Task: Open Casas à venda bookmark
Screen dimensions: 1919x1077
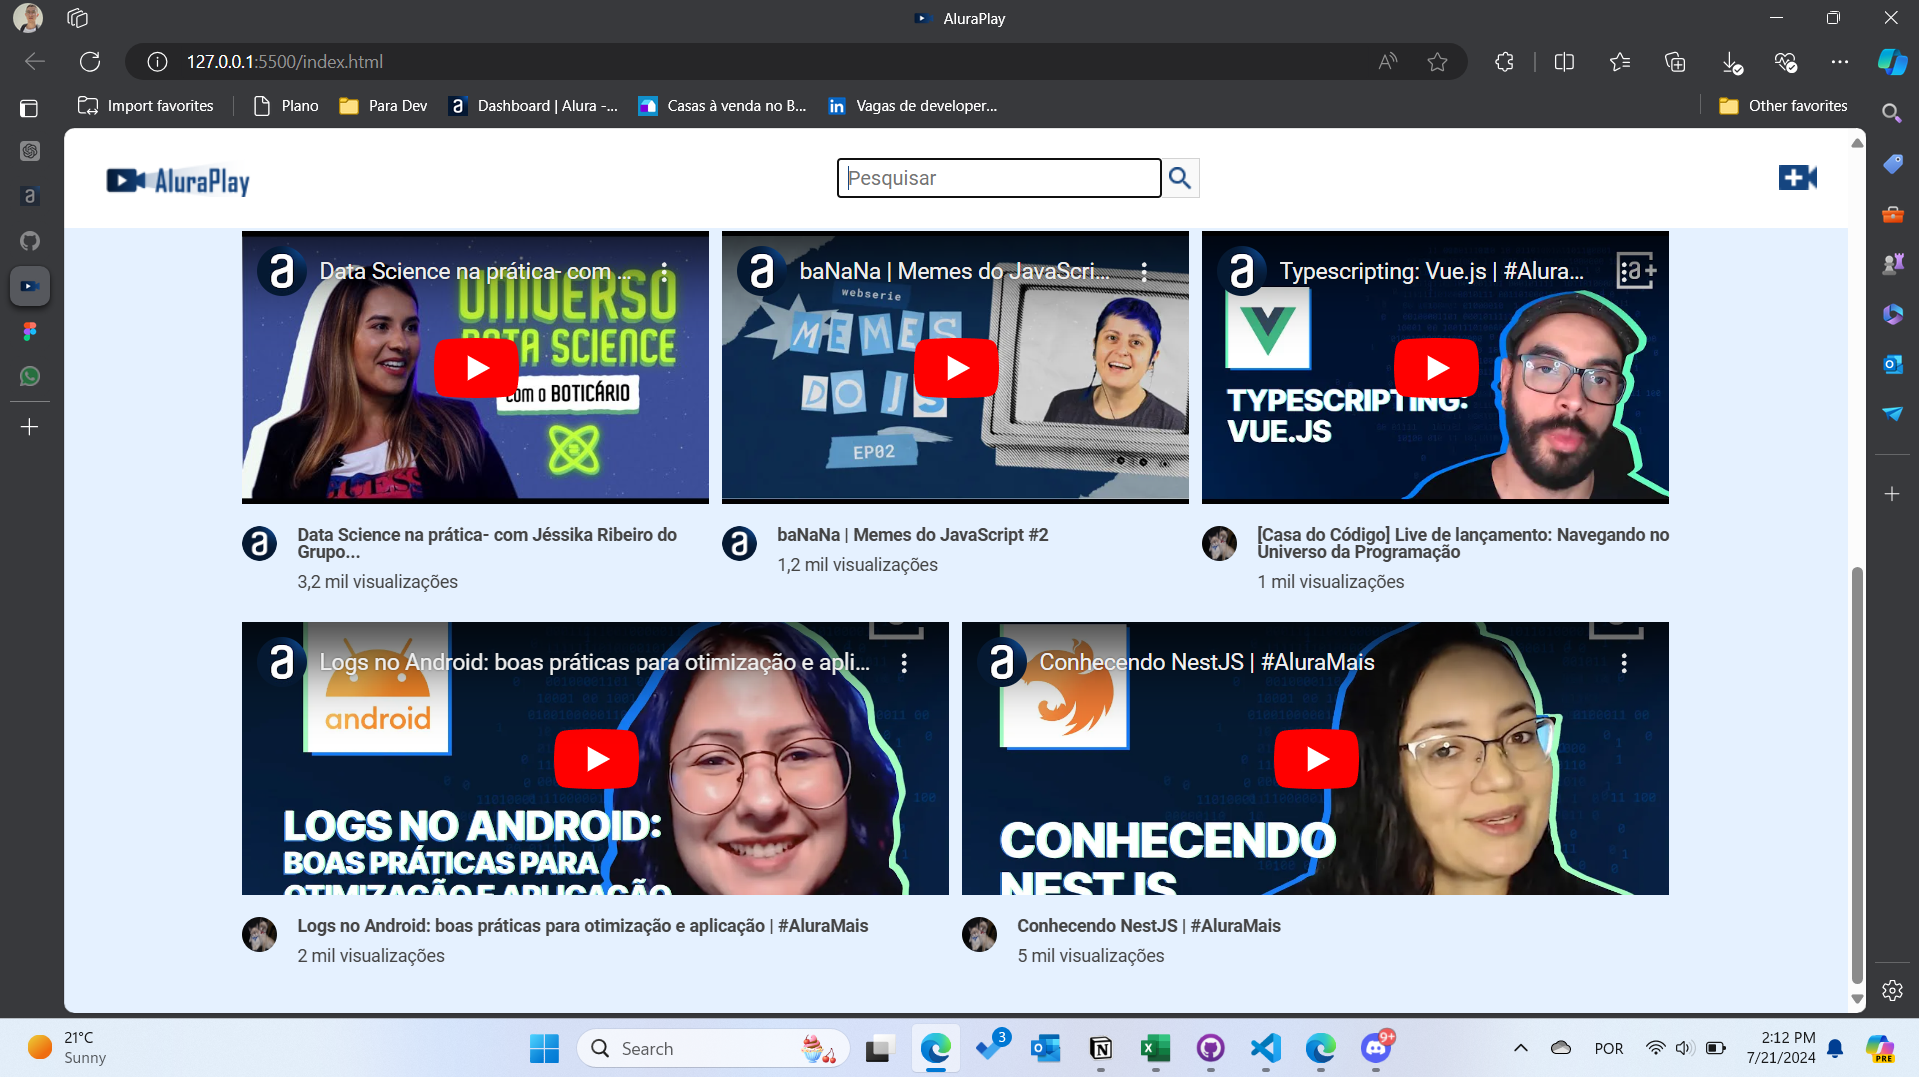Action: pyautogui.click(x=722, y=106)
